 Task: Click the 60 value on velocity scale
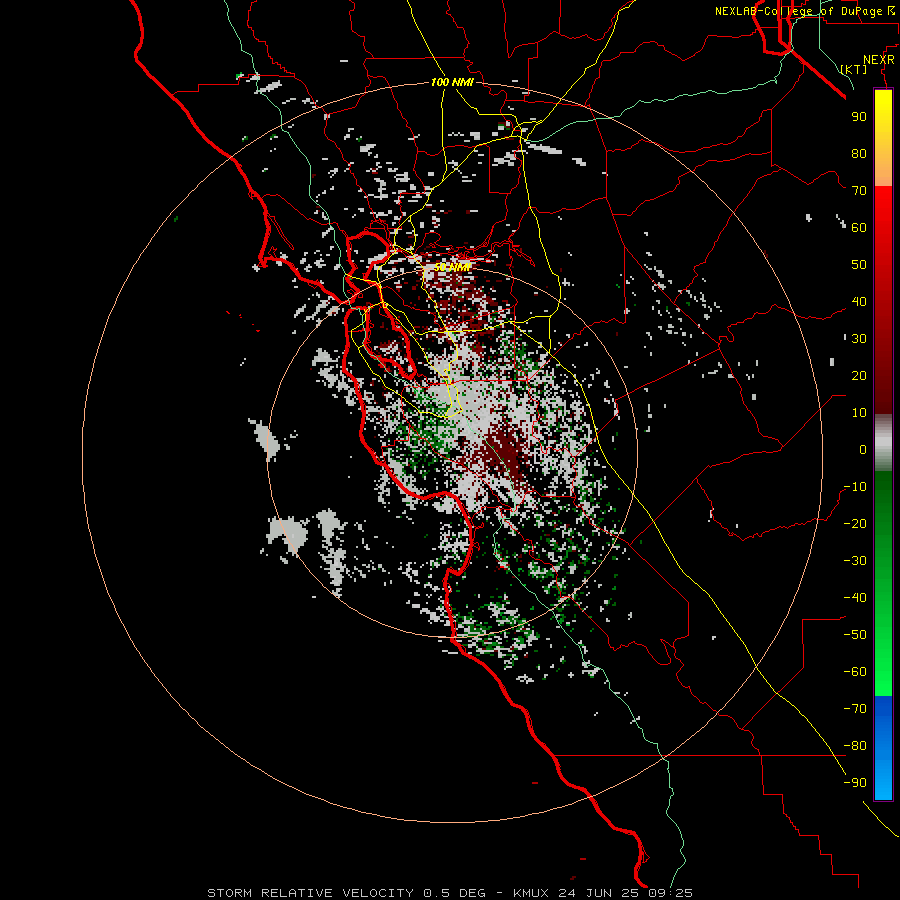tap(859, 228)
